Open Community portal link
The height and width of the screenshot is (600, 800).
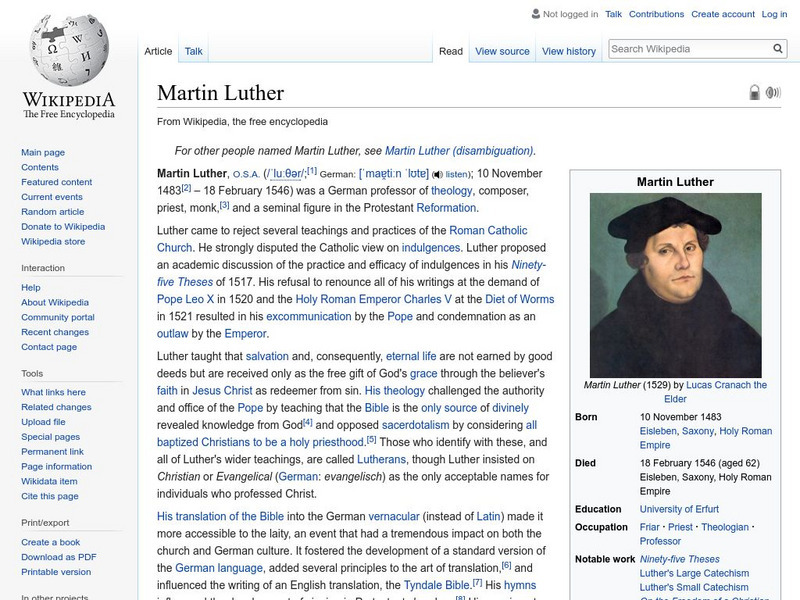point(58,317)
